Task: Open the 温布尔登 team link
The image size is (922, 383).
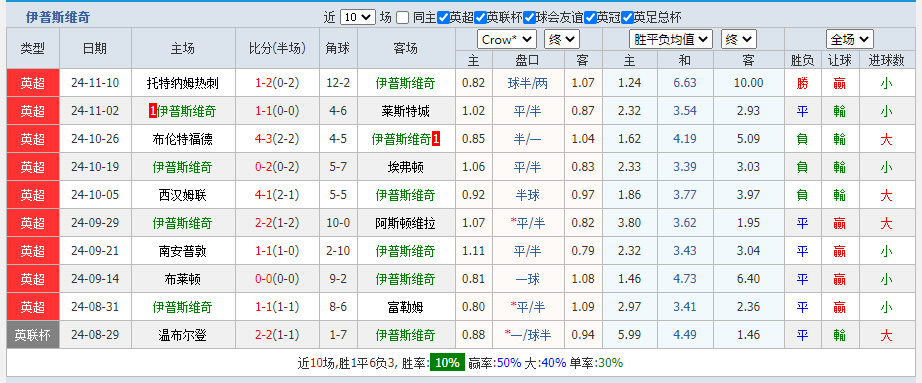Action: coord(182,335)
